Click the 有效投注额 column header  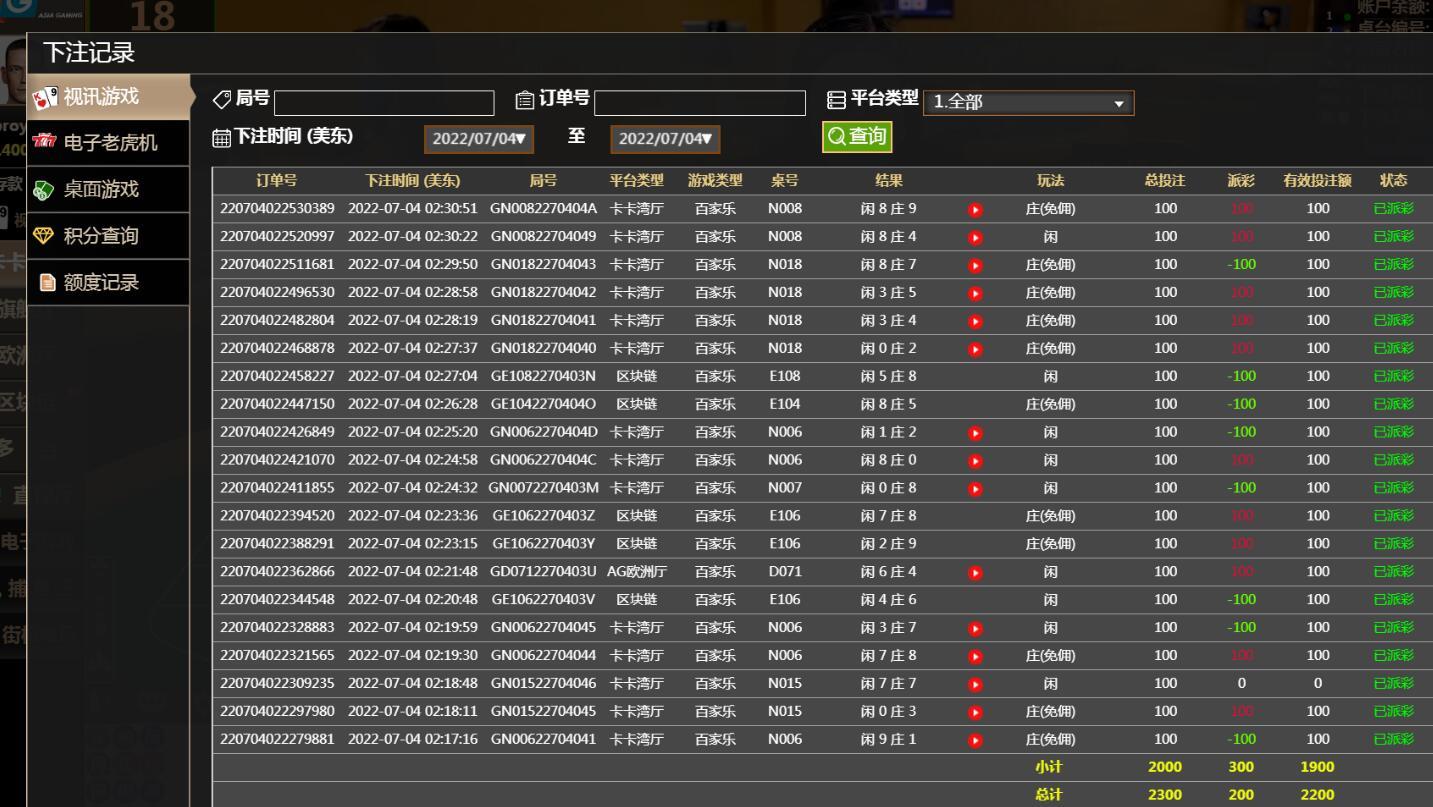[x=1317, y=181]
